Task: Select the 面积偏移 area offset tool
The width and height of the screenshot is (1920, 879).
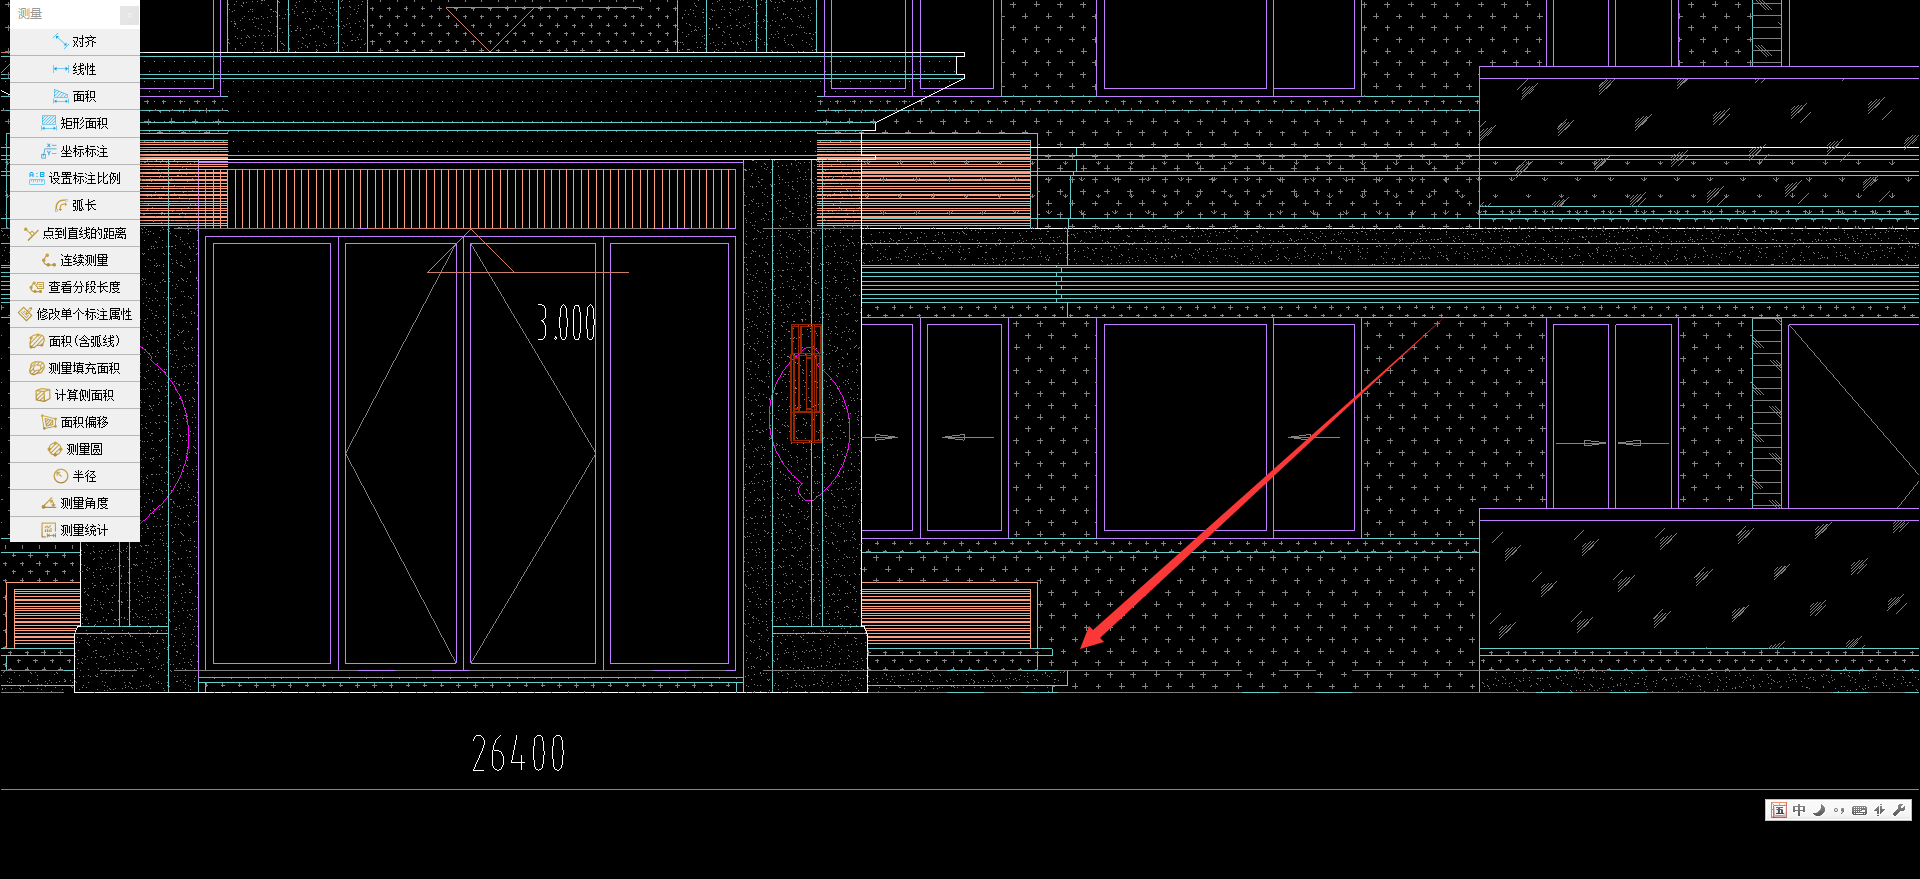Action: pyautogui.click(x=75, y=422)
